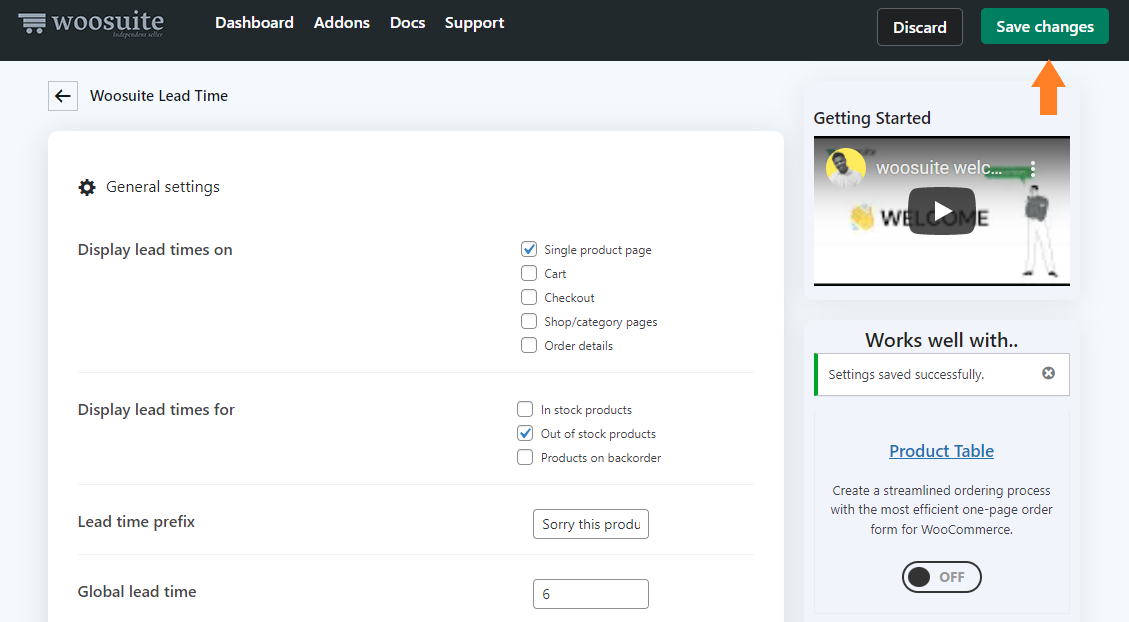Turn on the Product Table toggle

tap(942, 577)
